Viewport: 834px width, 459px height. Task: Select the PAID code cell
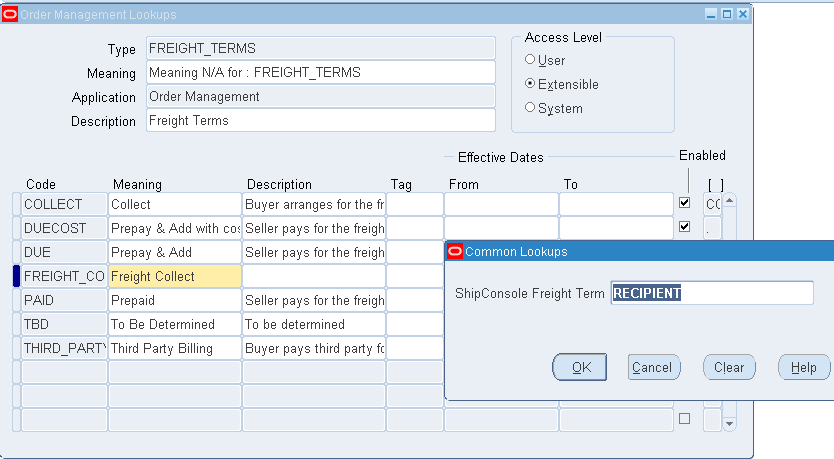64,300
